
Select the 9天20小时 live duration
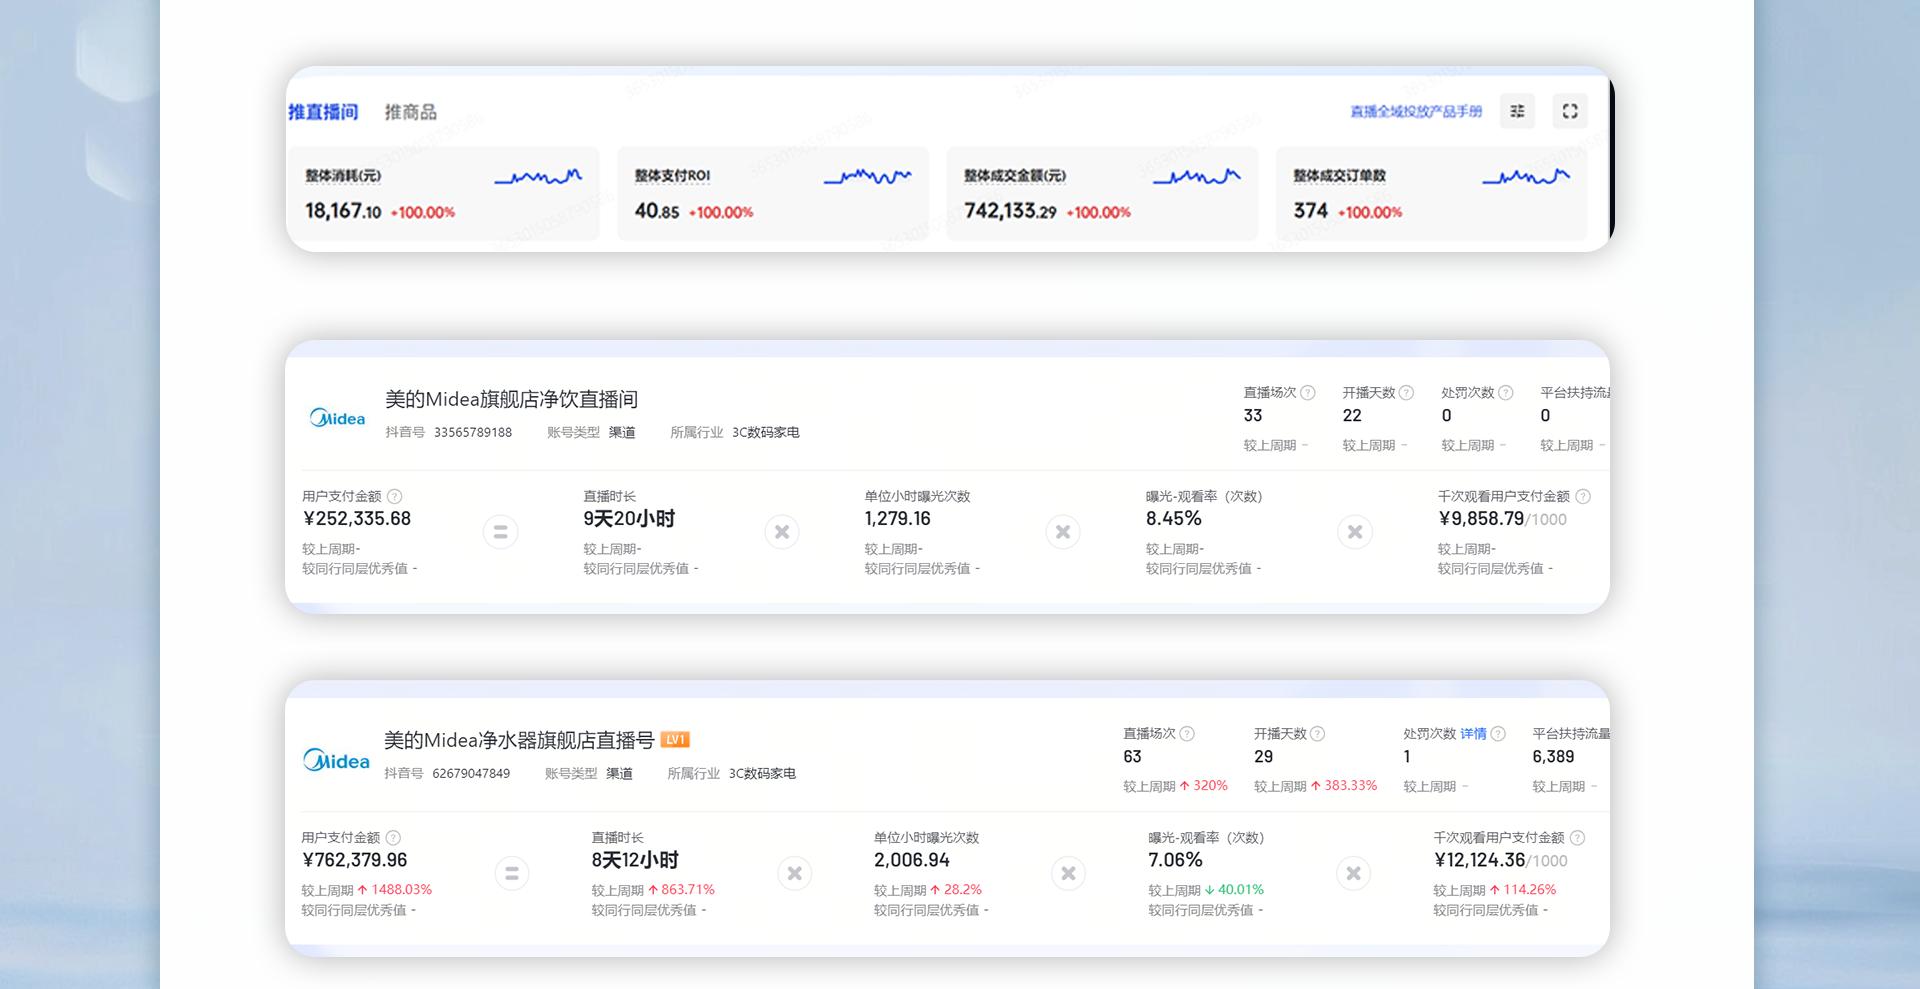(x=629, y=519)
